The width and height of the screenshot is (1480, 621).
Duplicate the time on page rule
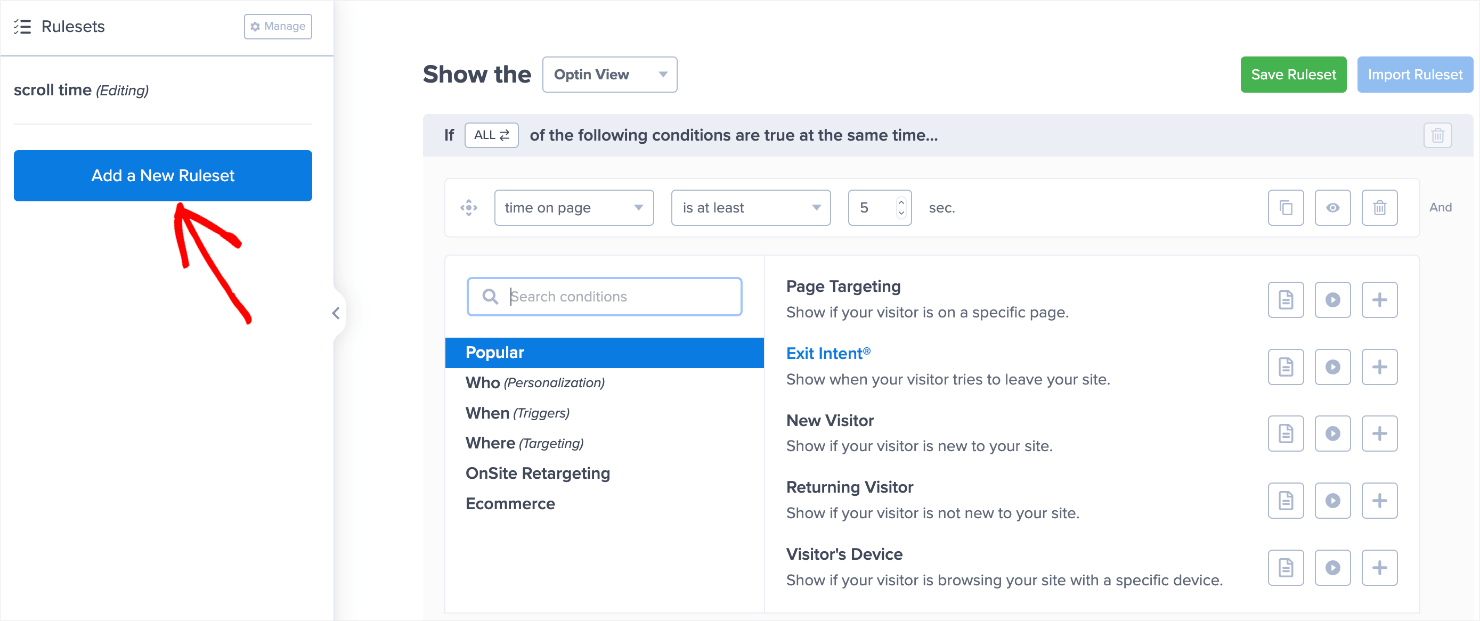[1285, 208]
